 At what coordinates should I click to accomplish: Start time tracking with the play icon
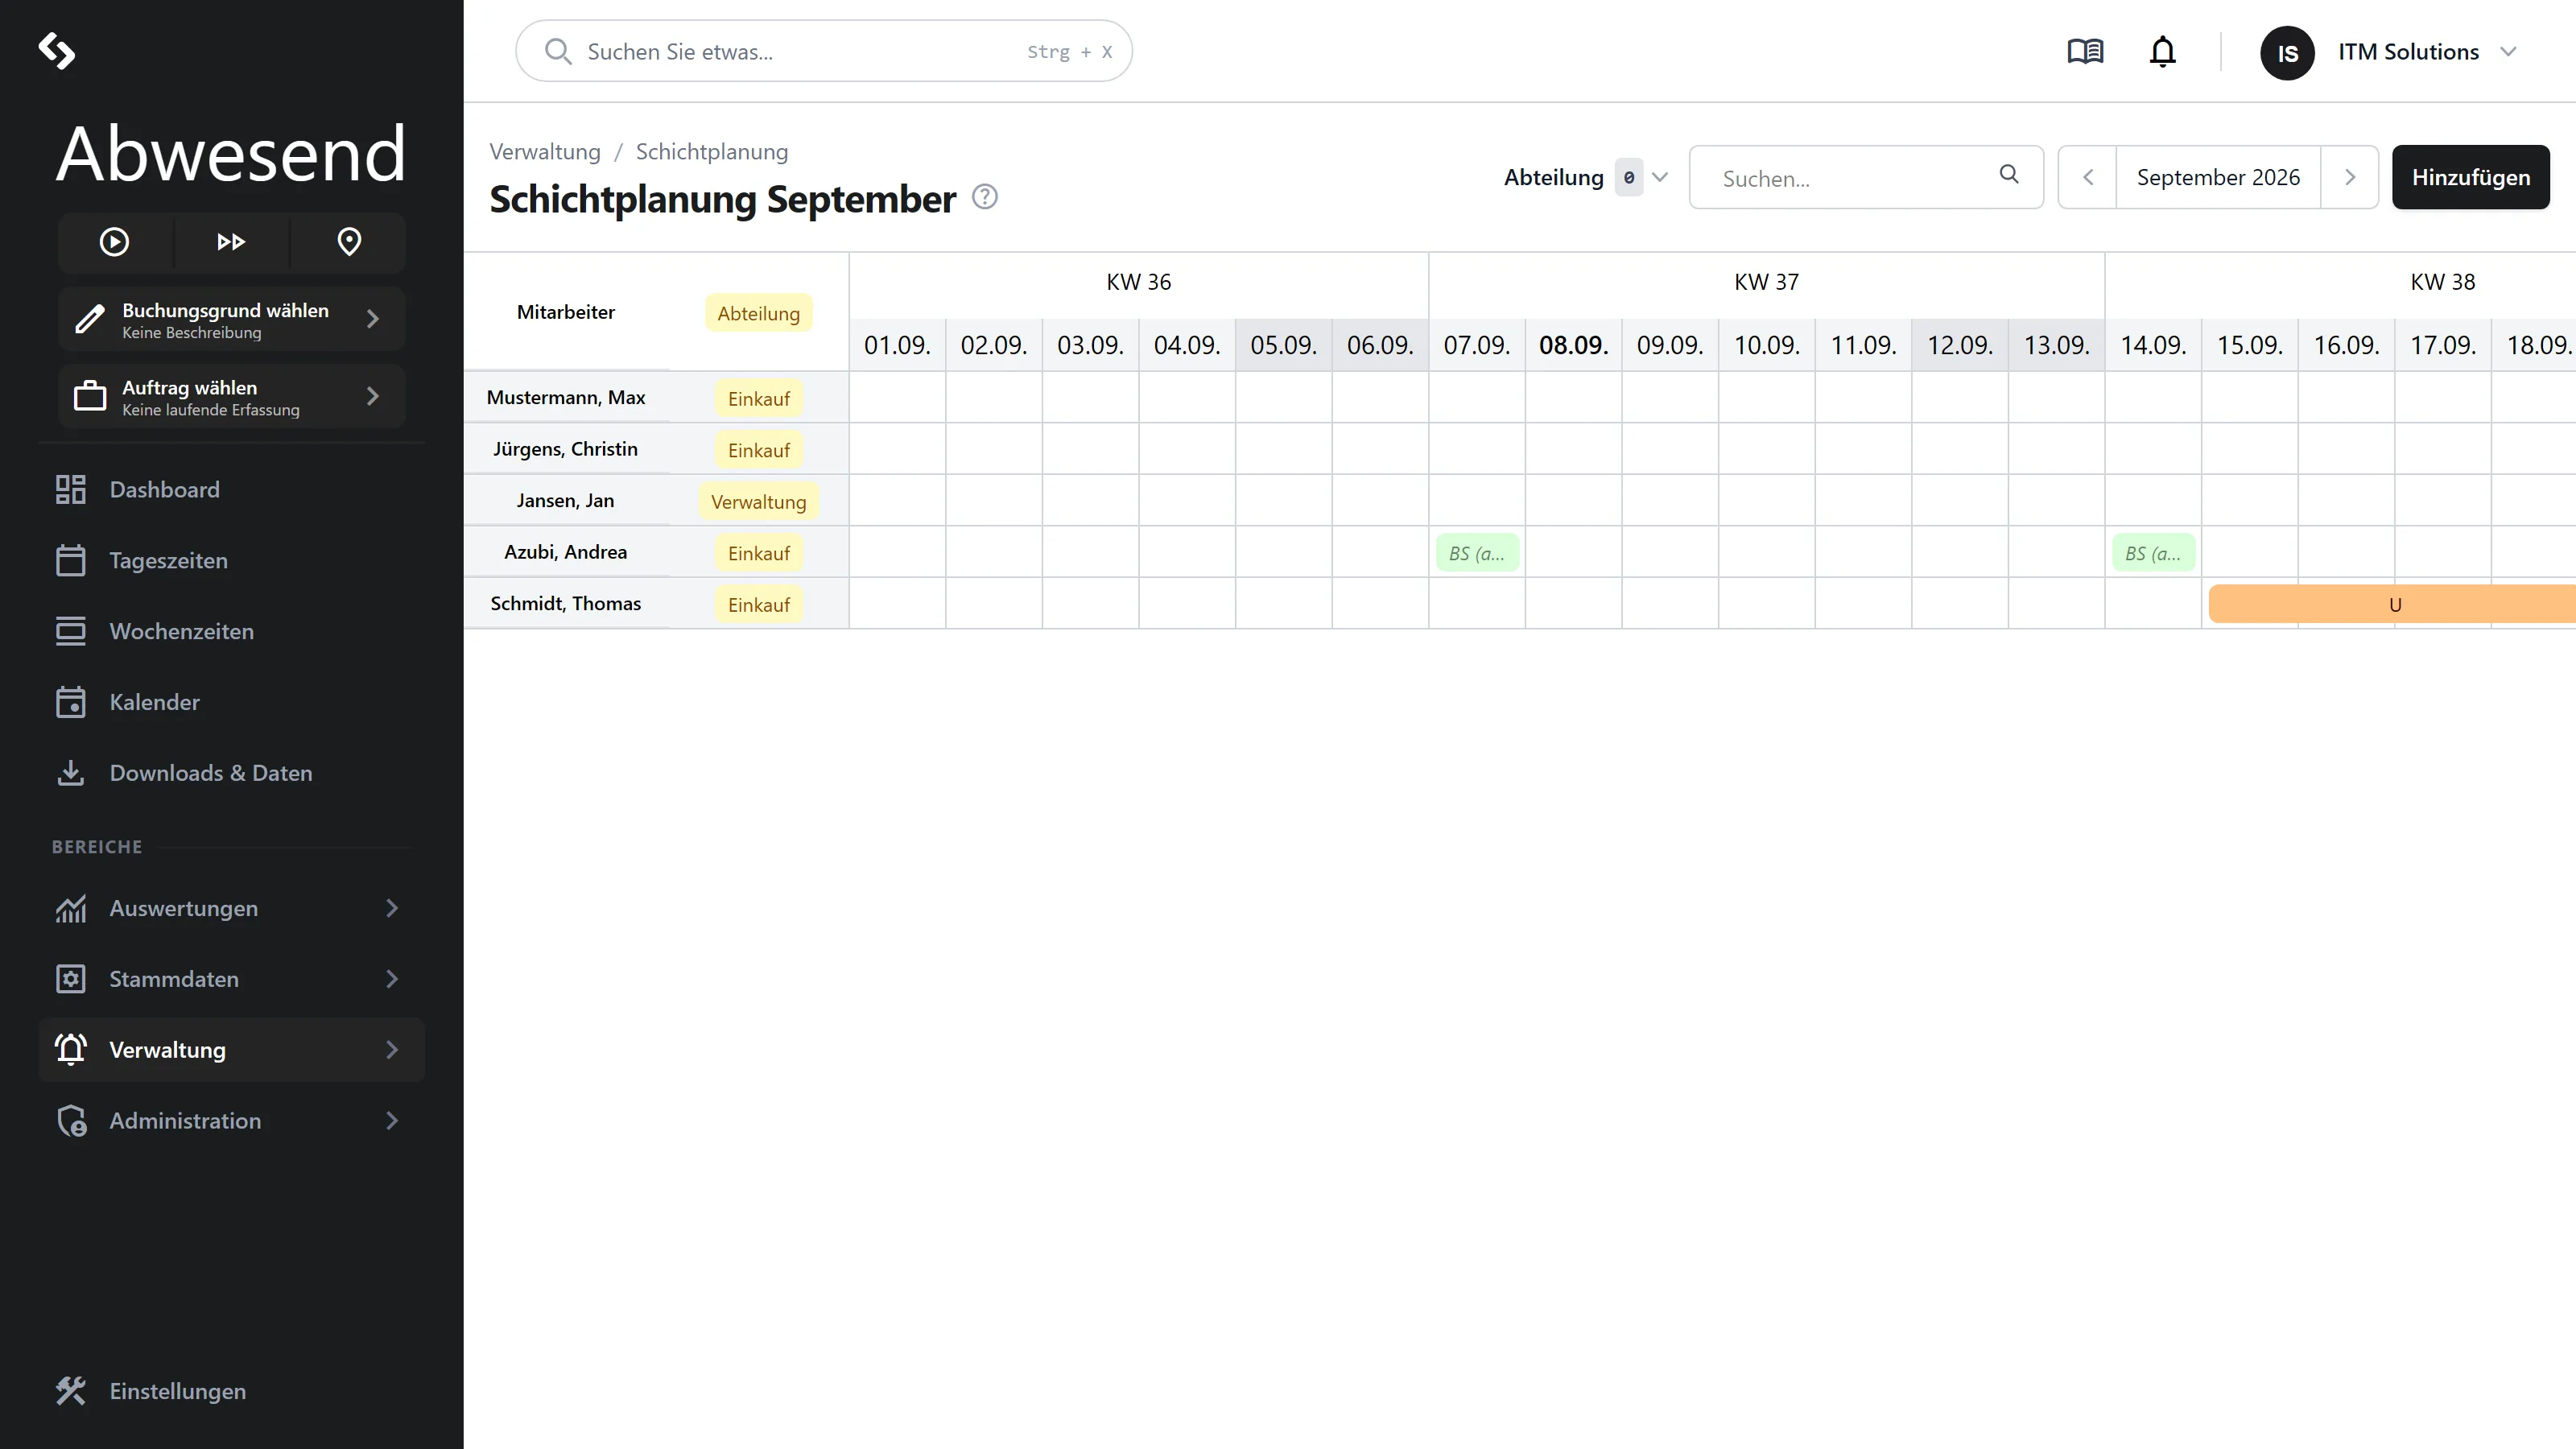point(114,242)
